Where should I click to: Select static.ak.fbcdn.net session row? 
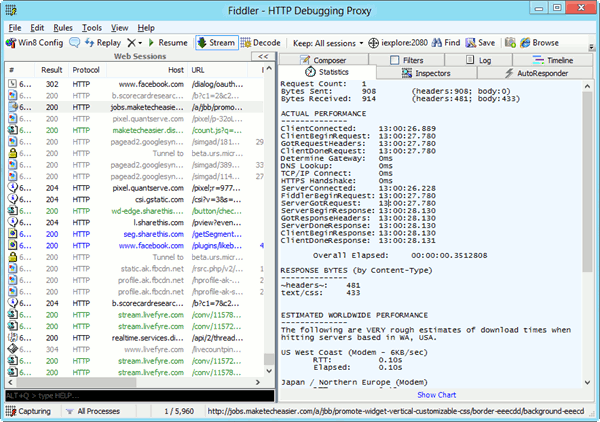(135, 269)
